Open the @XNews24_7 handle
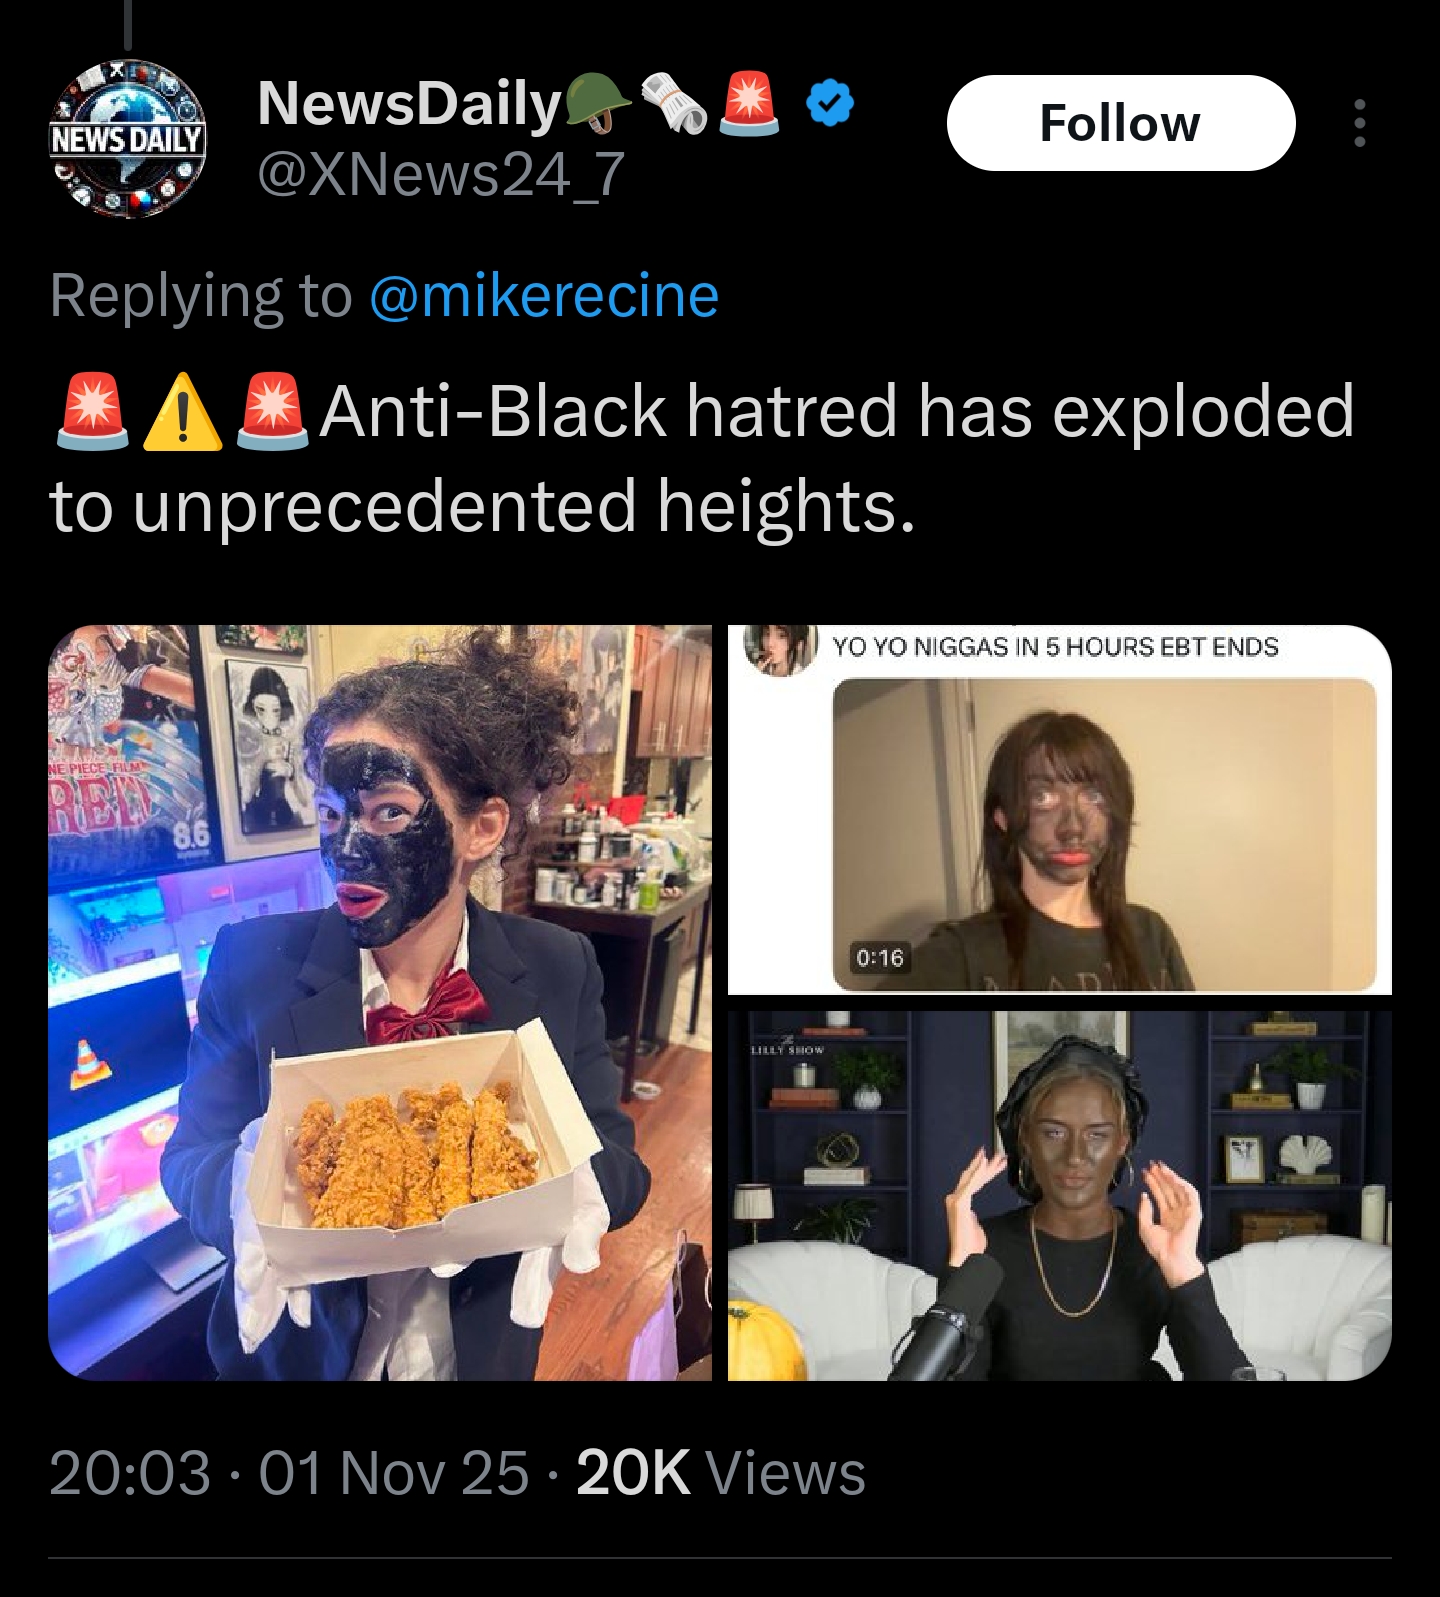This screenshot has height=1597, width=1440. pos(441,174)
